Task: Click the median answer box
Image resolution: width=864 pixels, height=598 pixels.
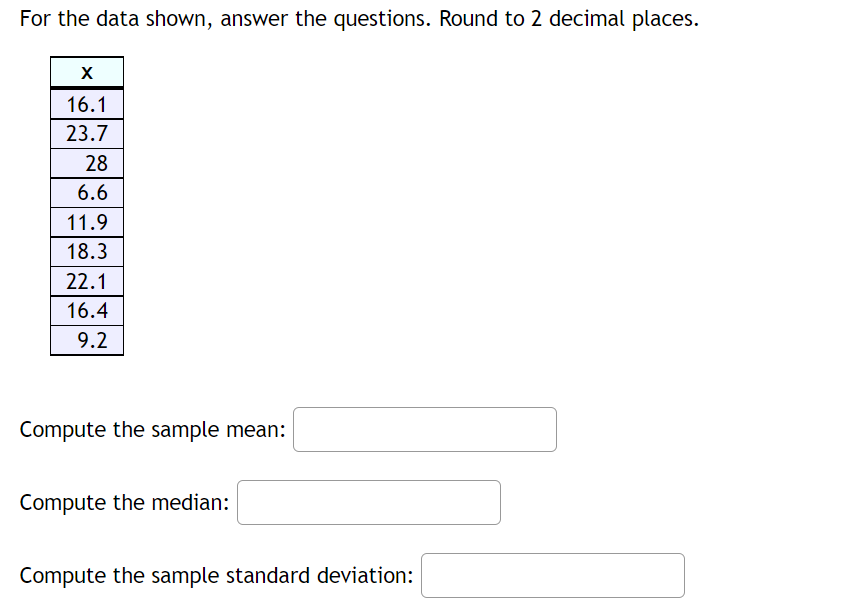Action: (x=368, y=502)
